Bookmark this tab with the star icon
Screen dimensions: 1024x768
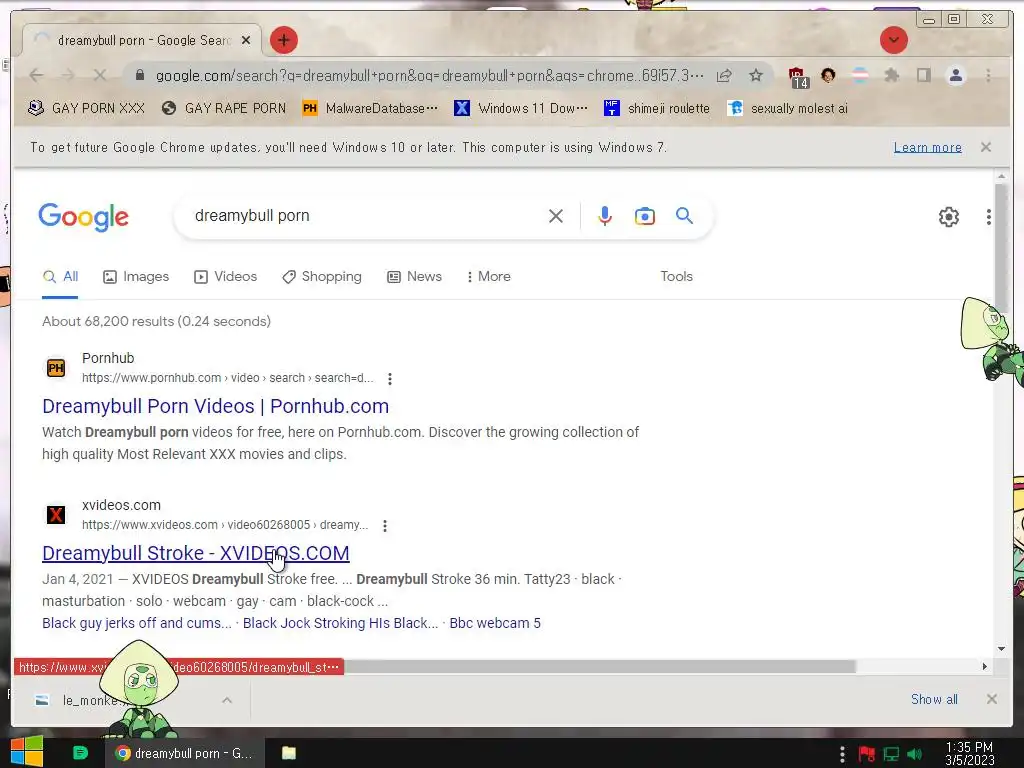tap(756, 76)
